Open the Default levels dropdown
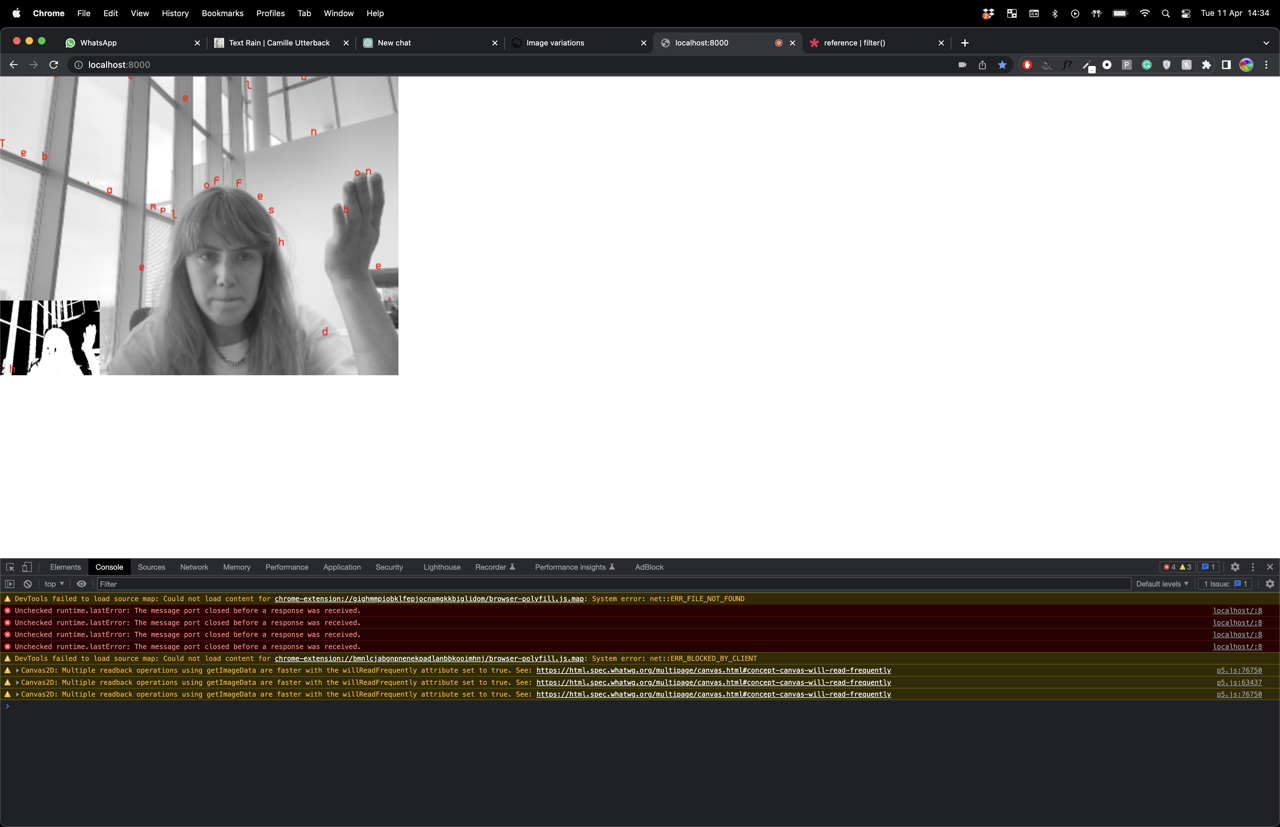This screenshot has height=827, width=1280. (1162, 584)
